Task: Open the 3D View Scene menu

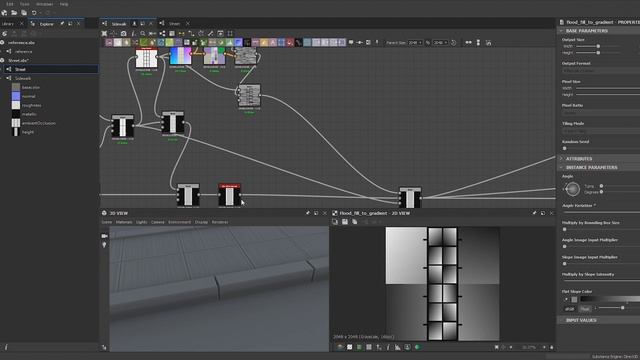Action: coord(107,222)
